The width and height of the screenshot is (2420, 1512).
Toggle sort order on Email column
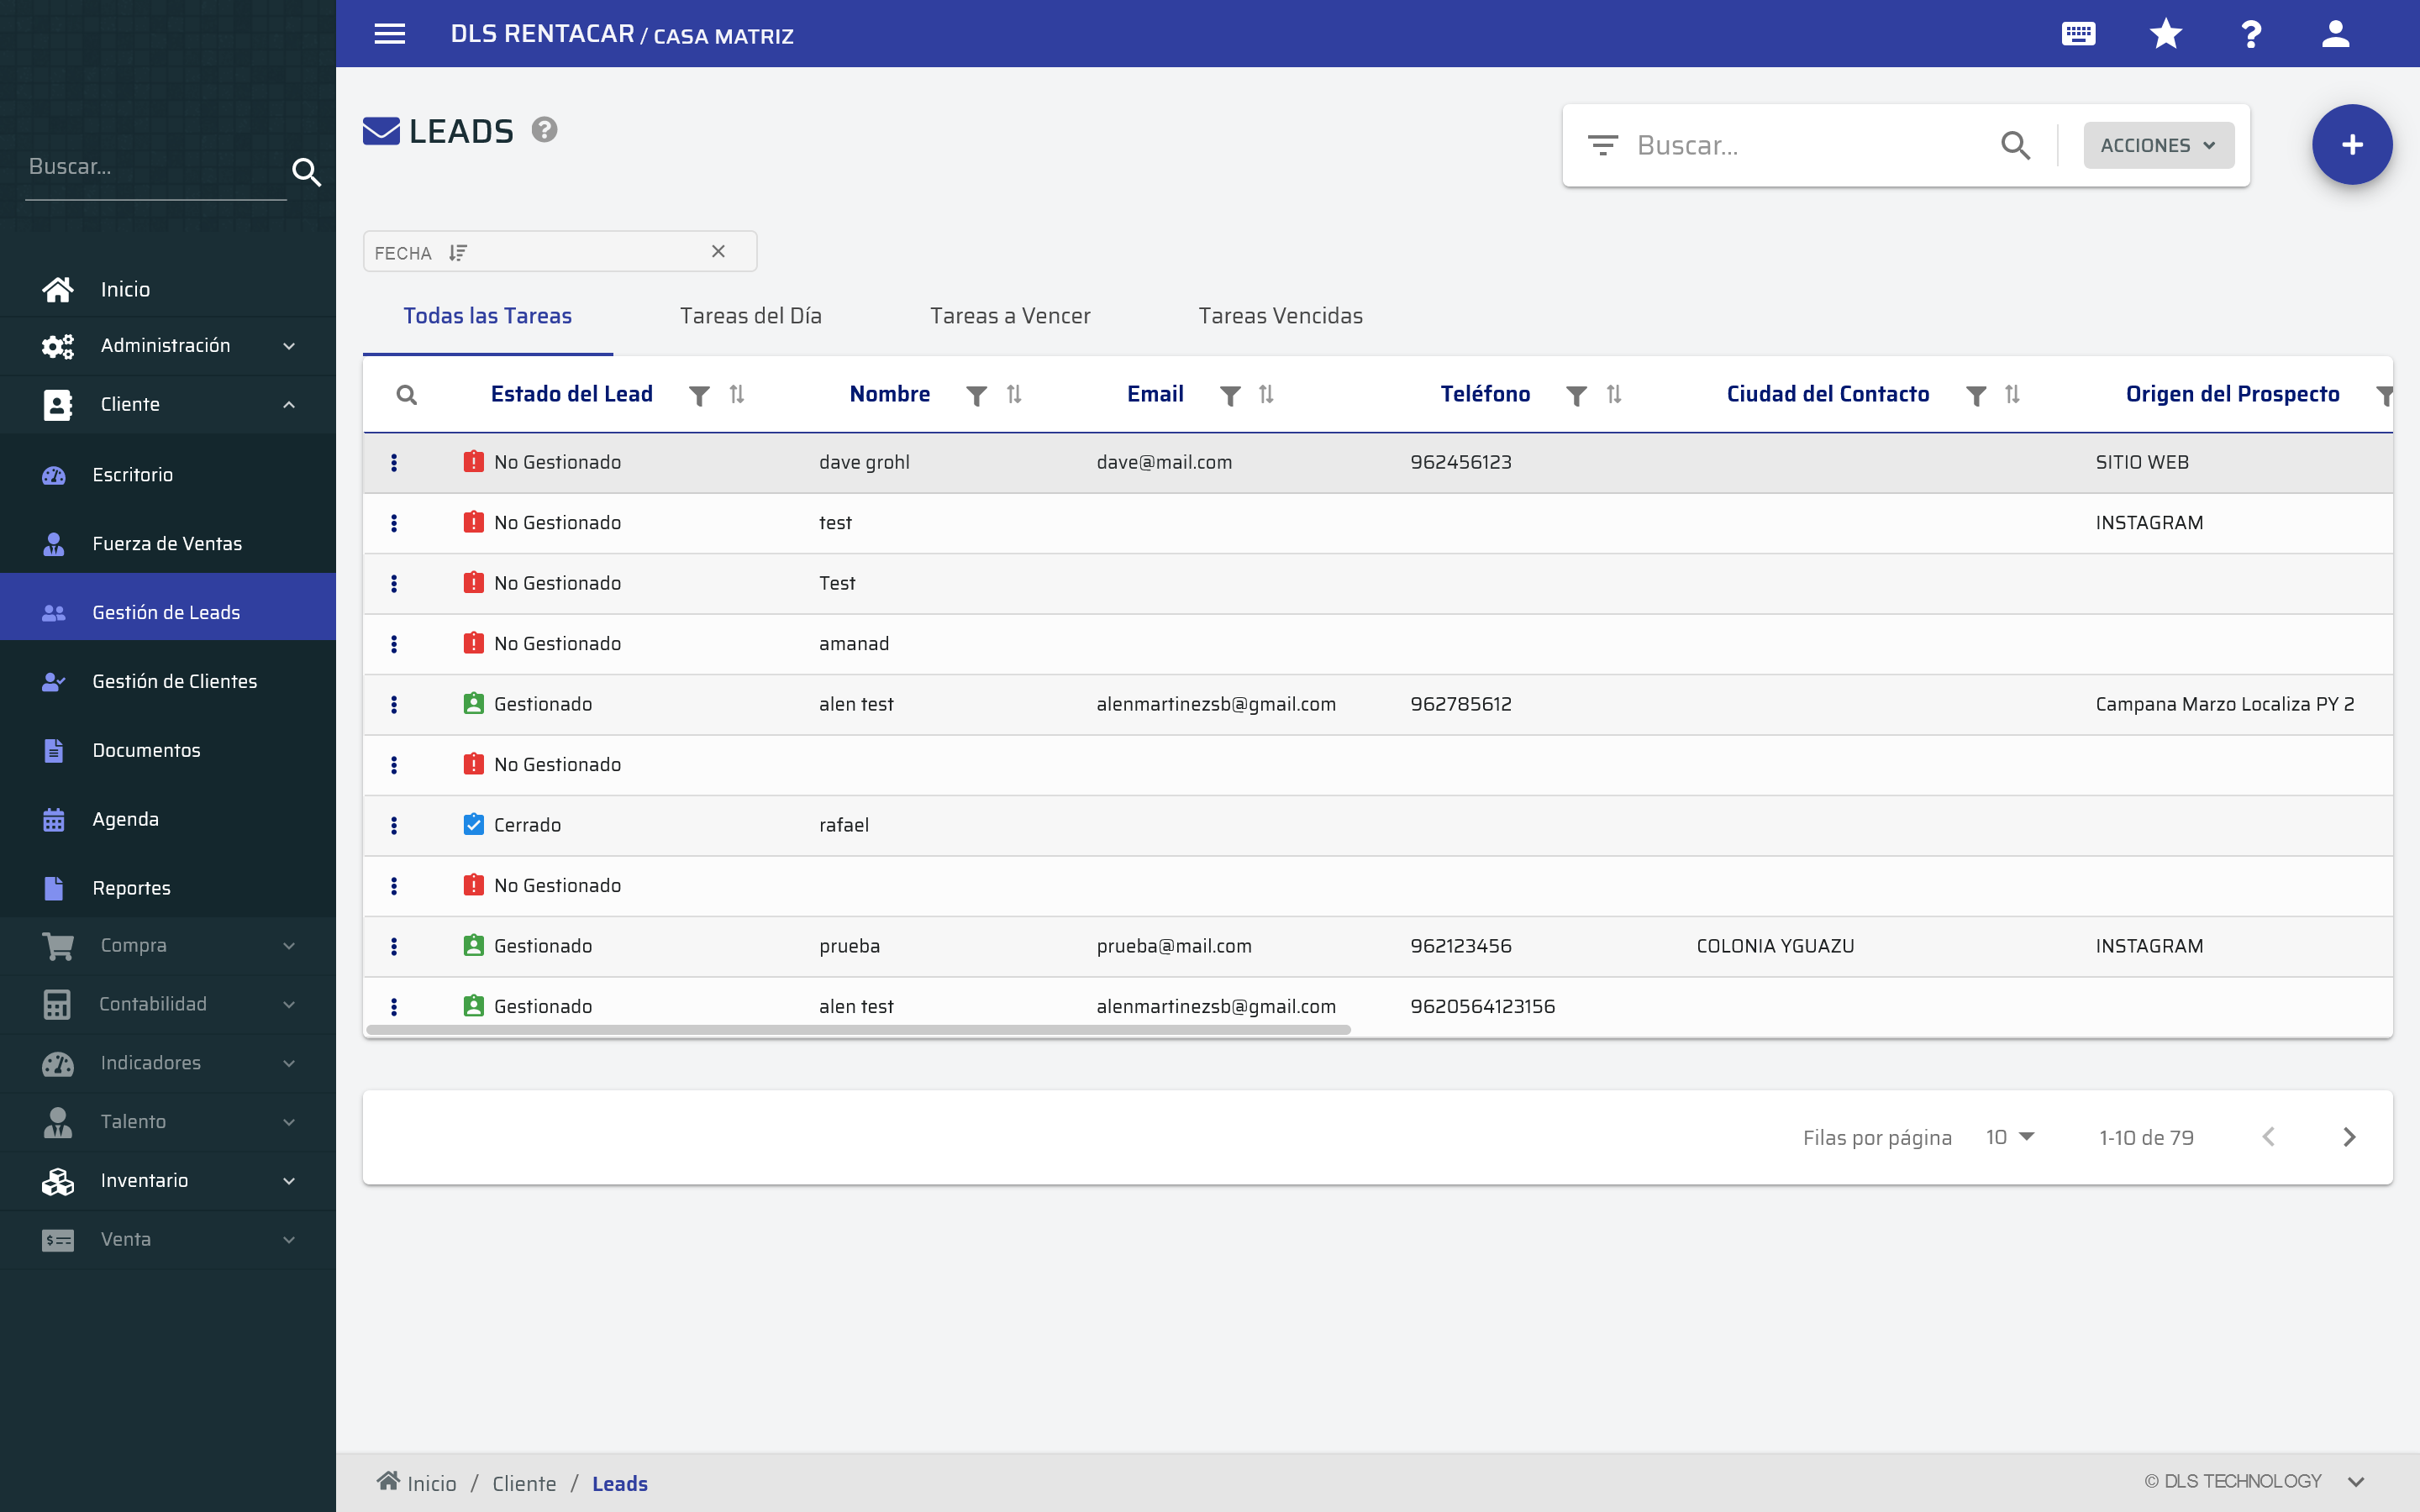[x=1266, y=395]
